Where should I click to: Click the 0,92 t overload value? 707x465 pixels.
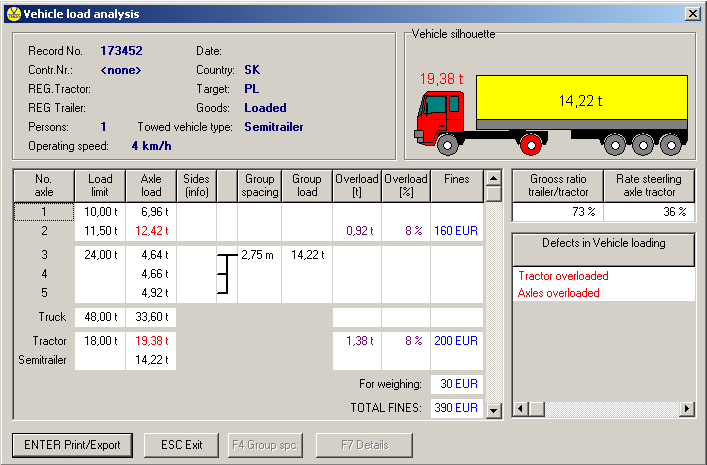360,231
